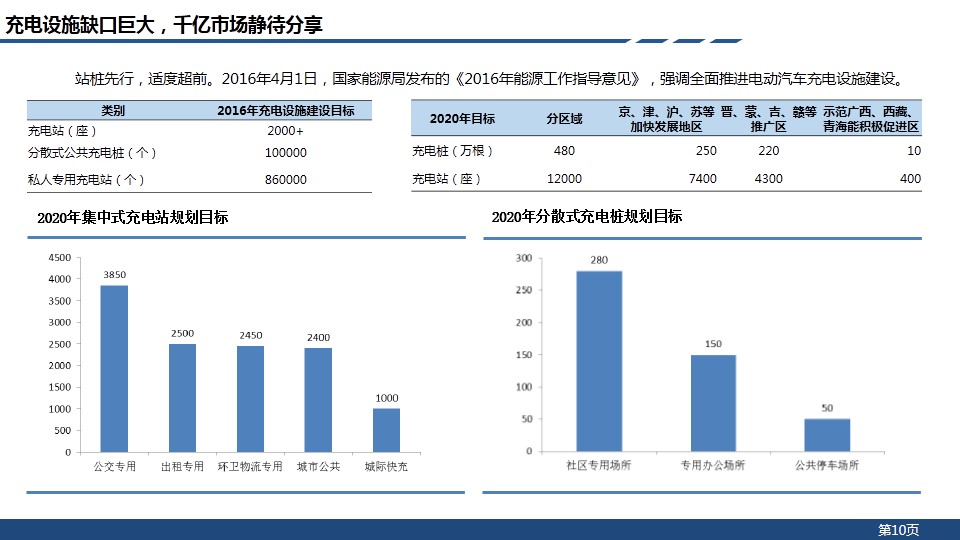This screenshot has height=540, width=960.
Task: Select header 晋、蒙、吉、赣等推广区
Action: tap(768, 119)
